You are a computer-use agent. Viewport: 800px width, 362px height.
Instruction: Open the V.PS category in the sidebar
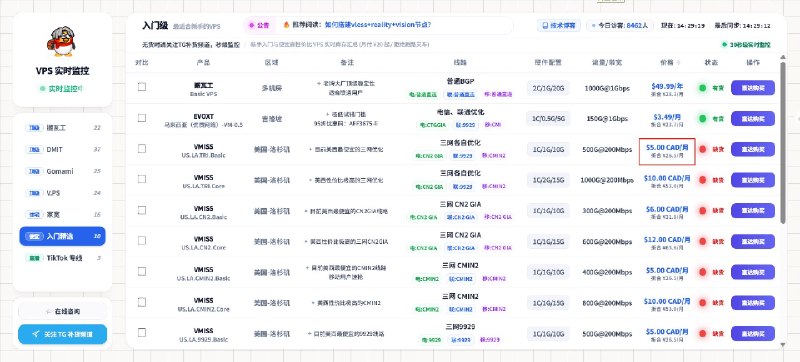tap(62, 193)
